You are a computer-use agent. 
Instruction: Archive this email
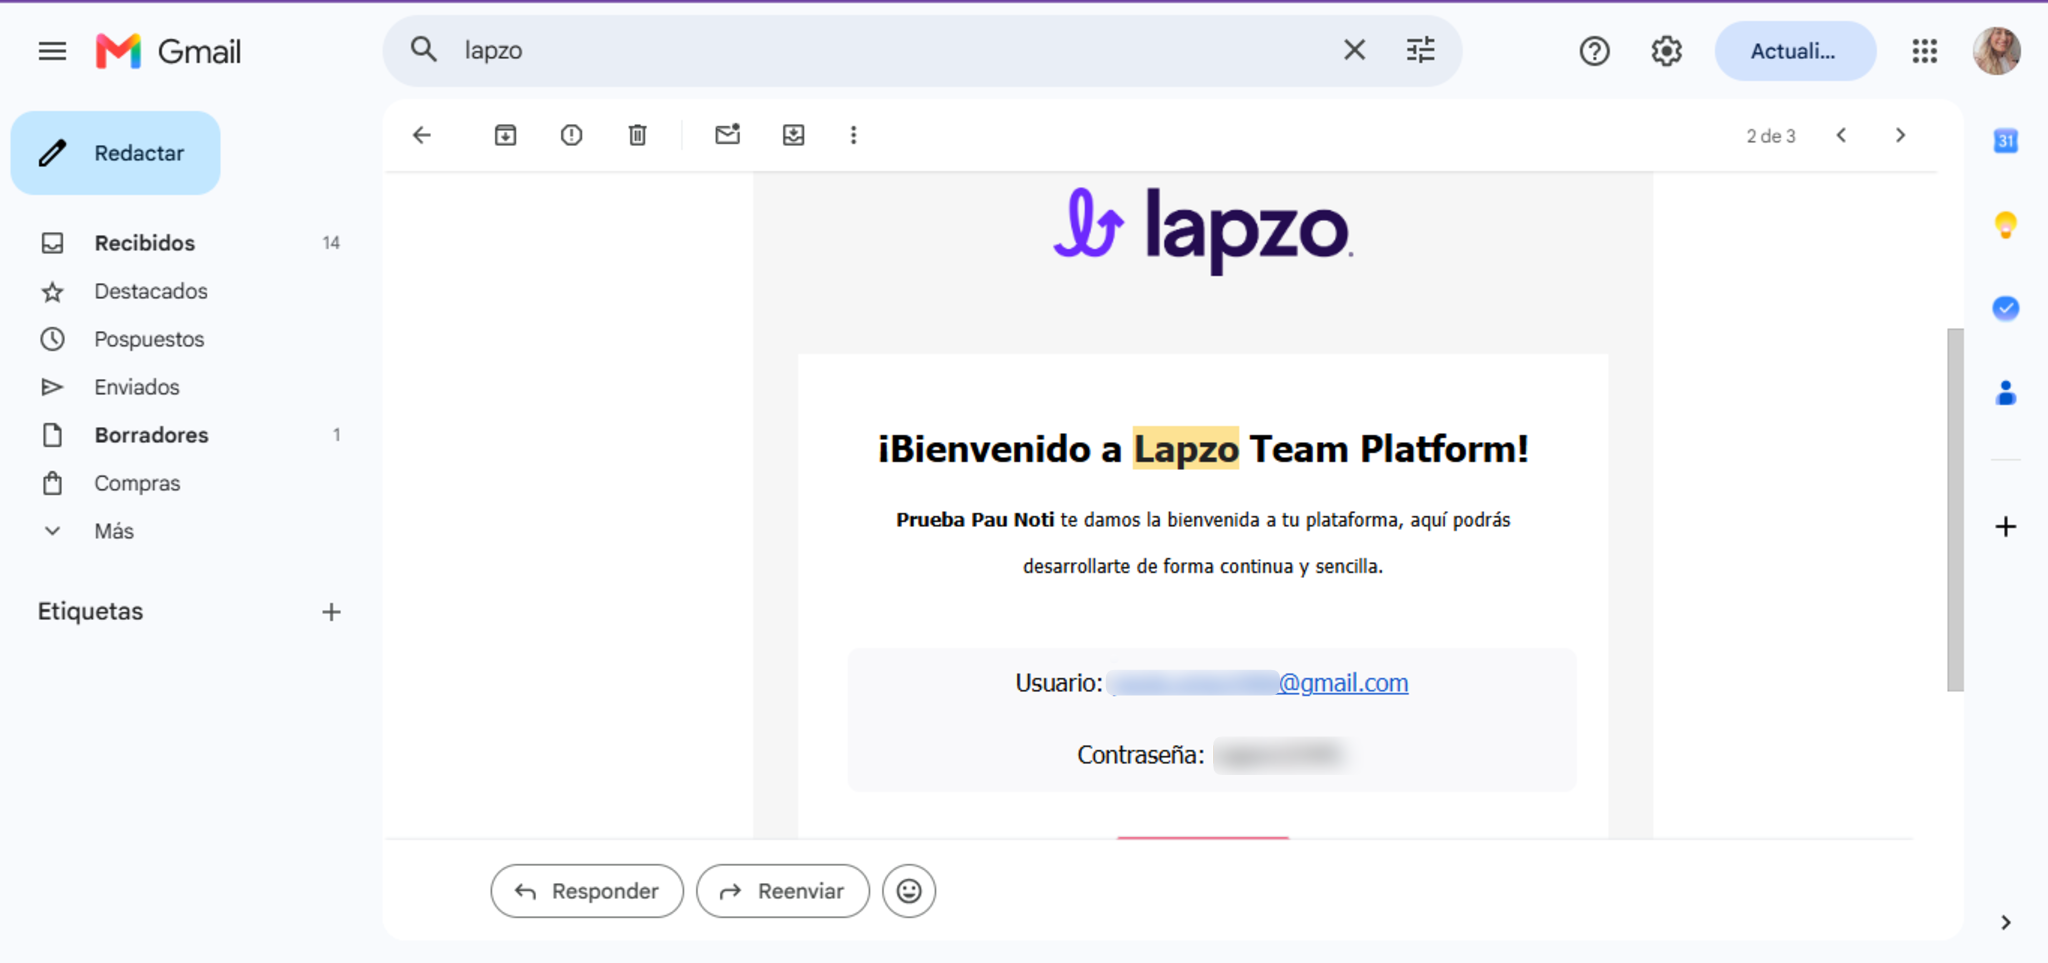coord(505,135)
